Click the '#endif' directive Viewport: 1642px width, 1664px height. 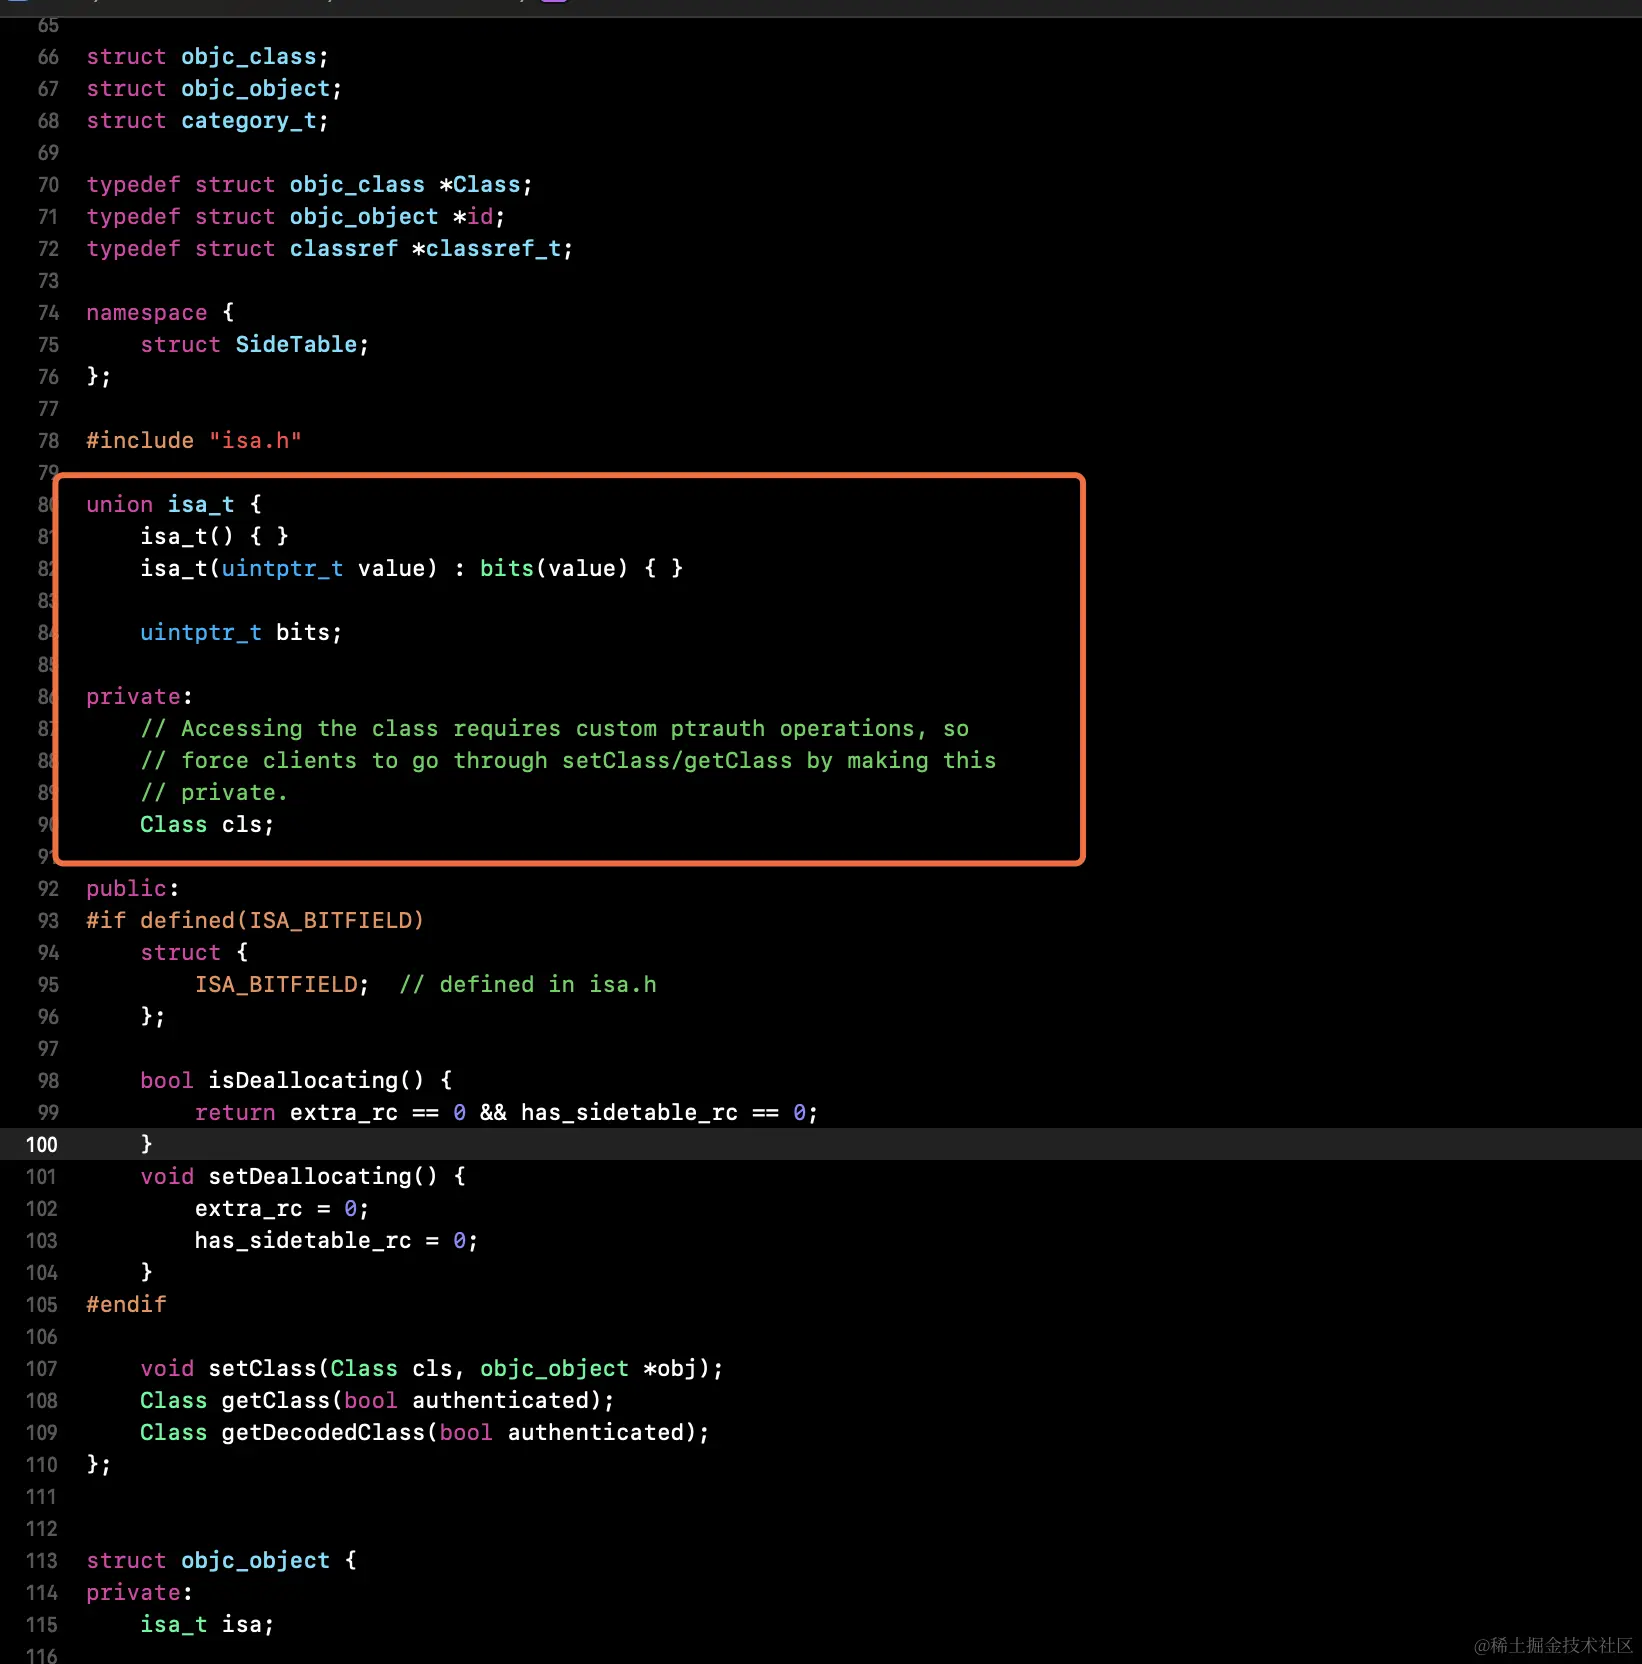click(x=126, y=1305)
